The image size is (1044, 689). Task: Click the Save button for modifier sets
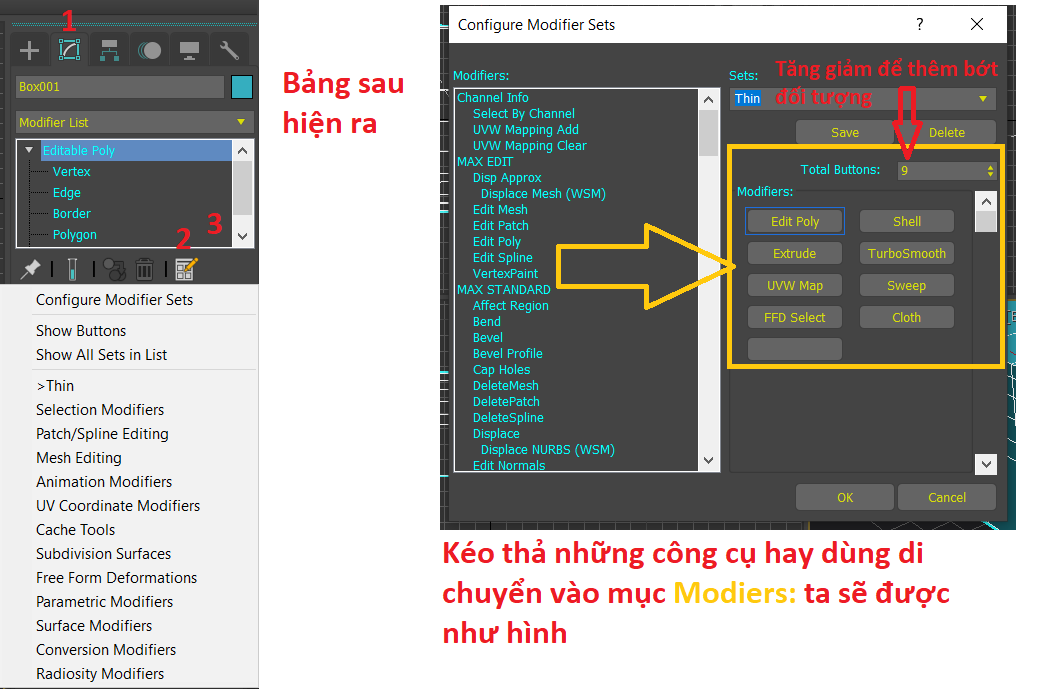pyautogui.click(x=844, y=132)
